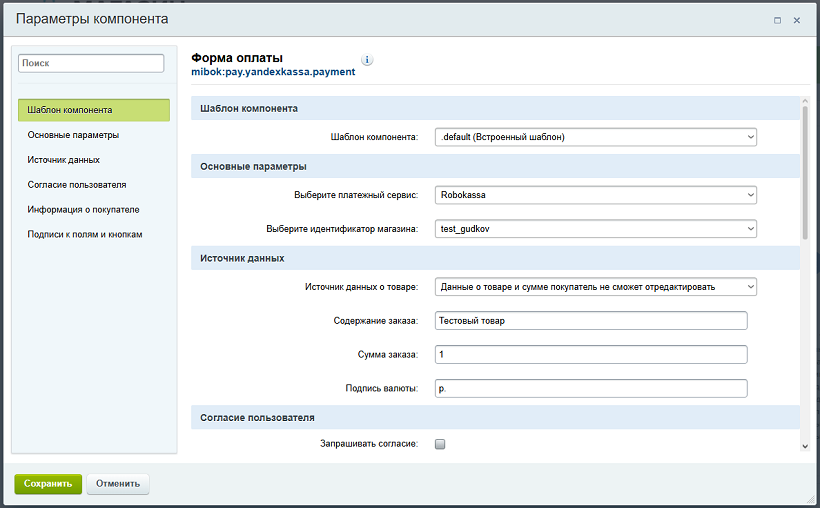820x508 pixels.
Task: Open the Источник данных о товаре dropdown
Action: (x=596, y=287)
